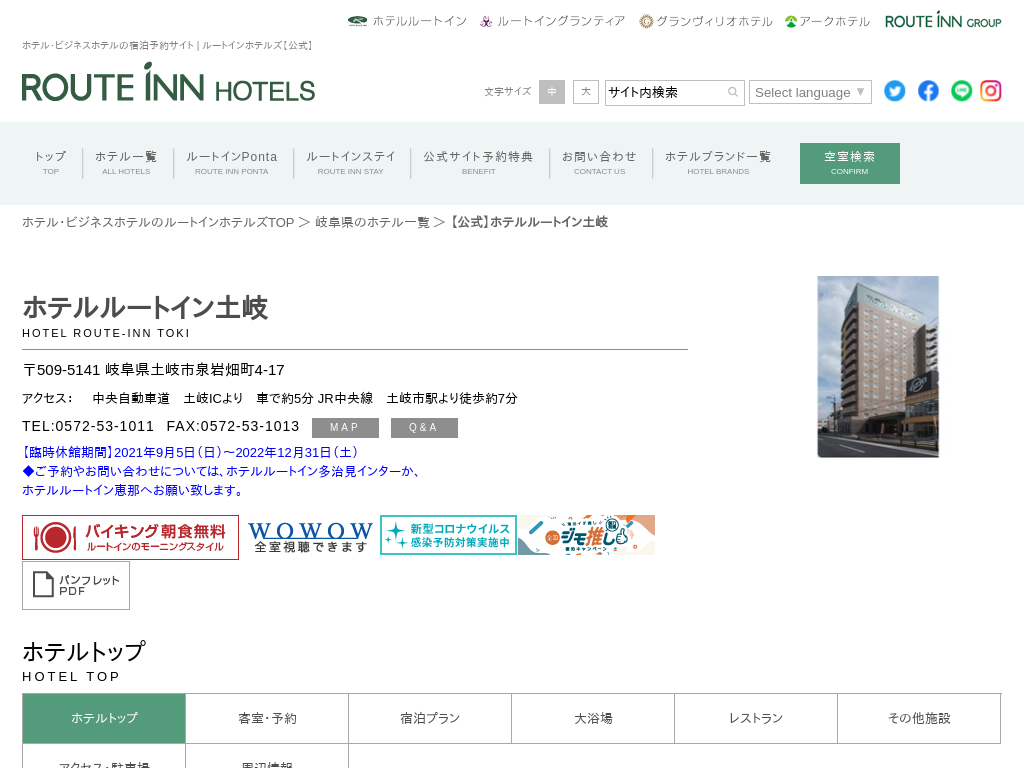The width and height of the screenshot is (1024, 768).
Task: Select the その他施設 tab
Action: point(919,718)
